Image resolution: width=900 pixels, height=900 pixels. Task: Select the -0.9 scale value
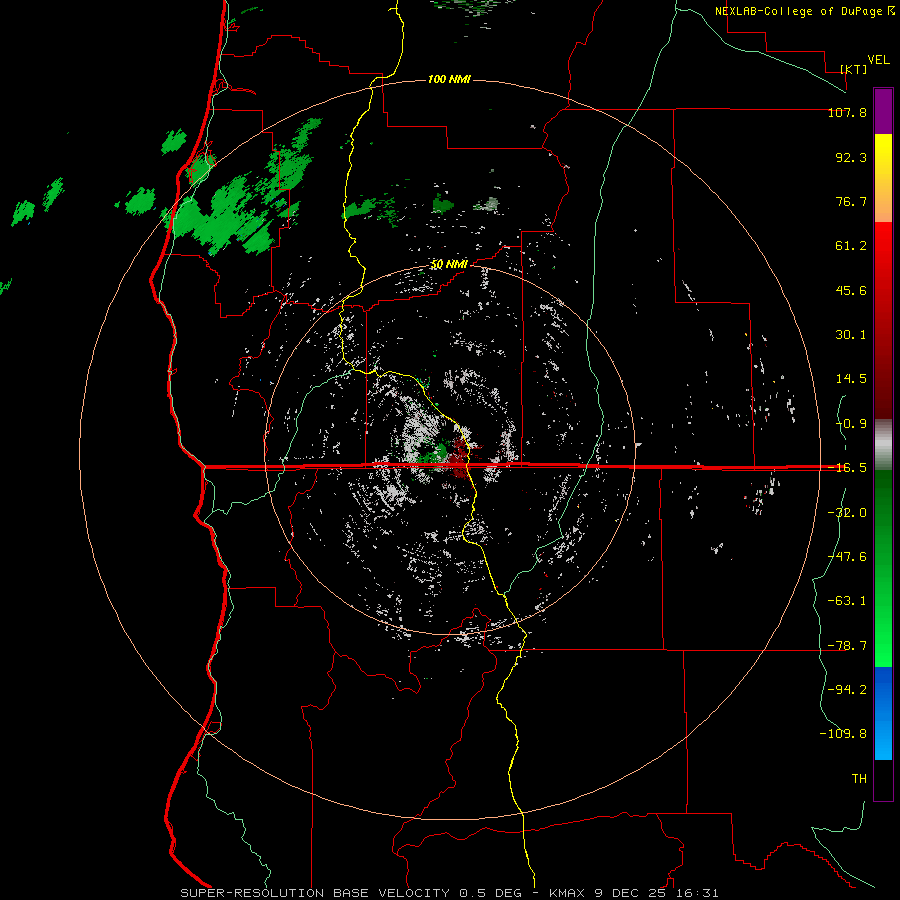851,424
